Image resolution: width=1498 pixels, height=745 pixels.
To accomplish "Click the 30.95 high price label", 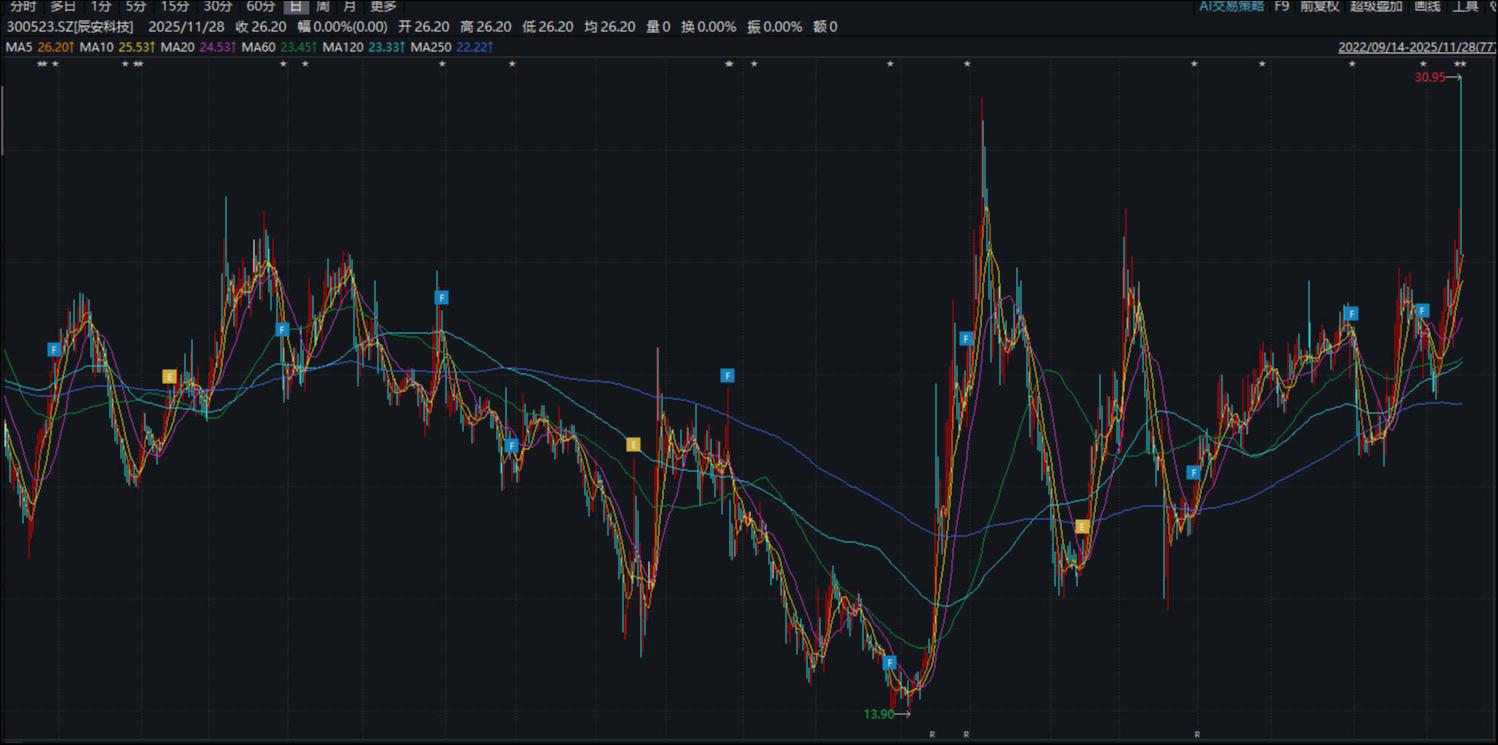I will (1430, 77).
